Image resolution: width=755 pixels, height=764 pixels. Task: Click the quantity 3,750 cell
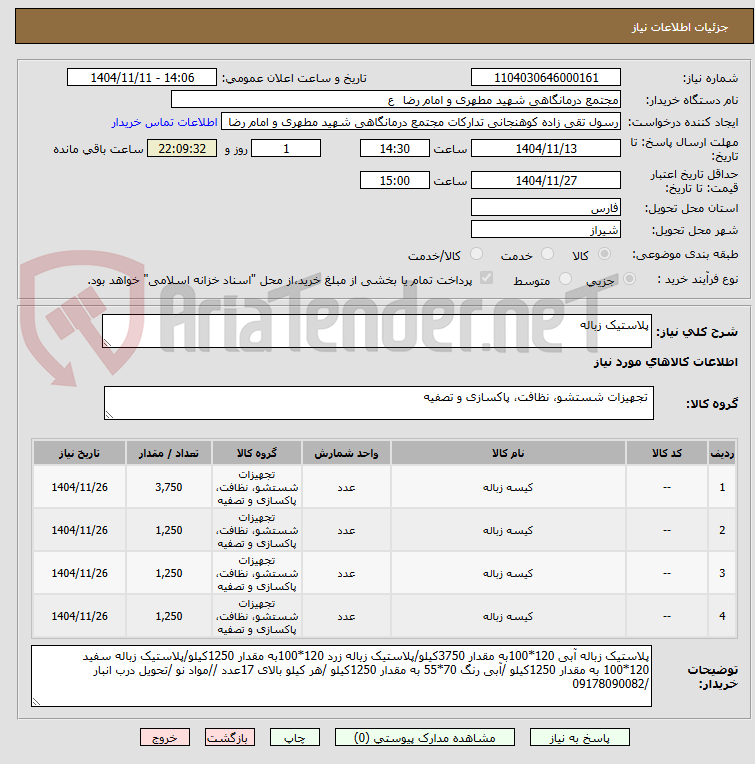(169, 487)
